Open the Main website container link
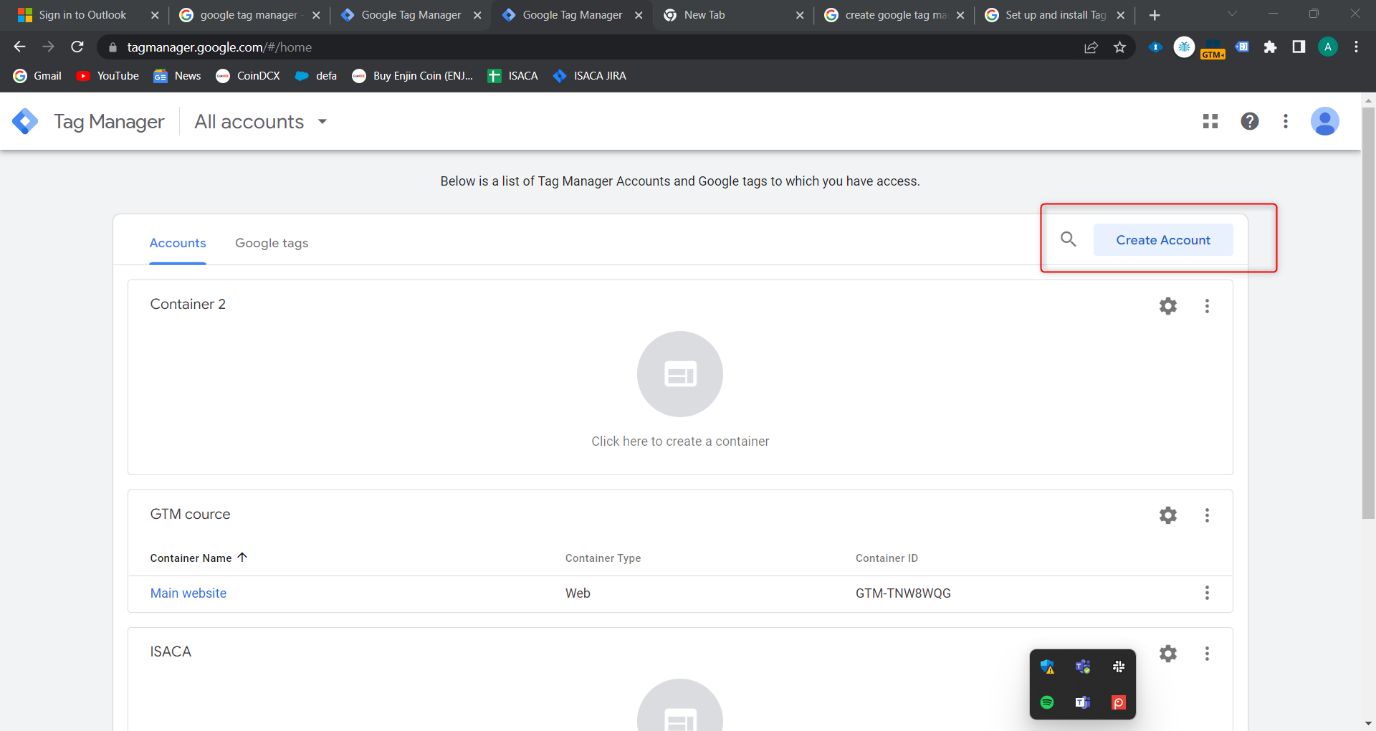 188,592
